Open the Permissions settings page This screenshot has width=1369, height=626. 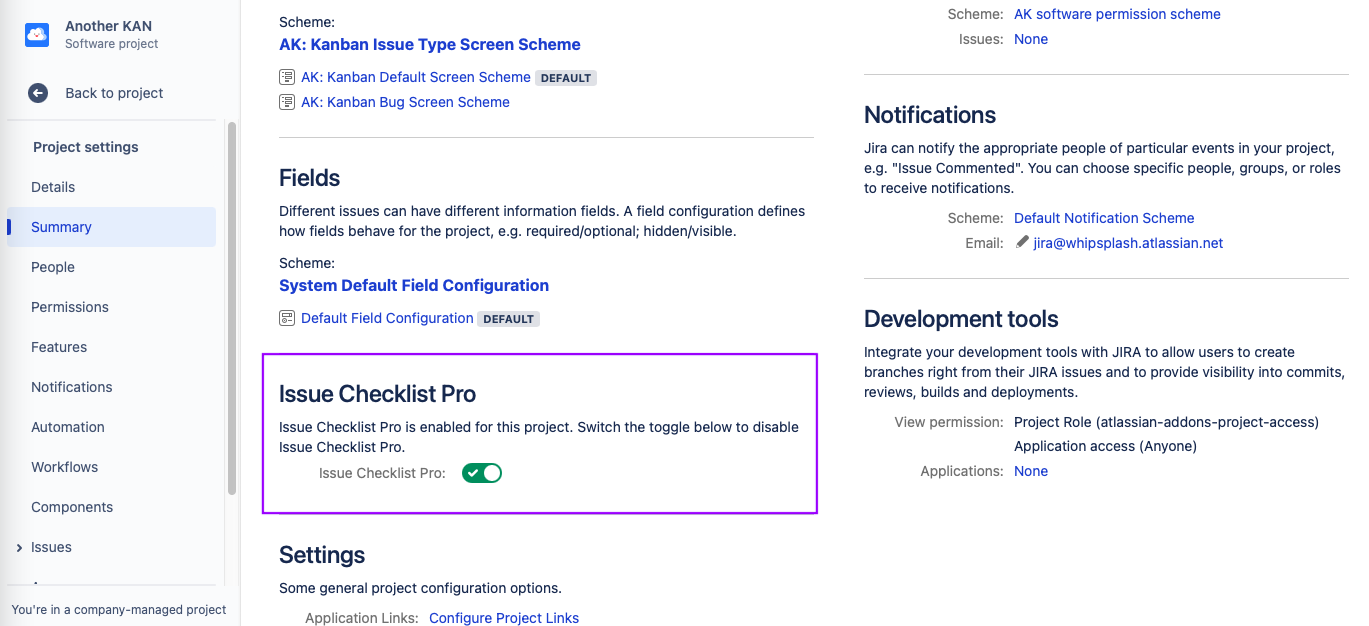point(70,307)
